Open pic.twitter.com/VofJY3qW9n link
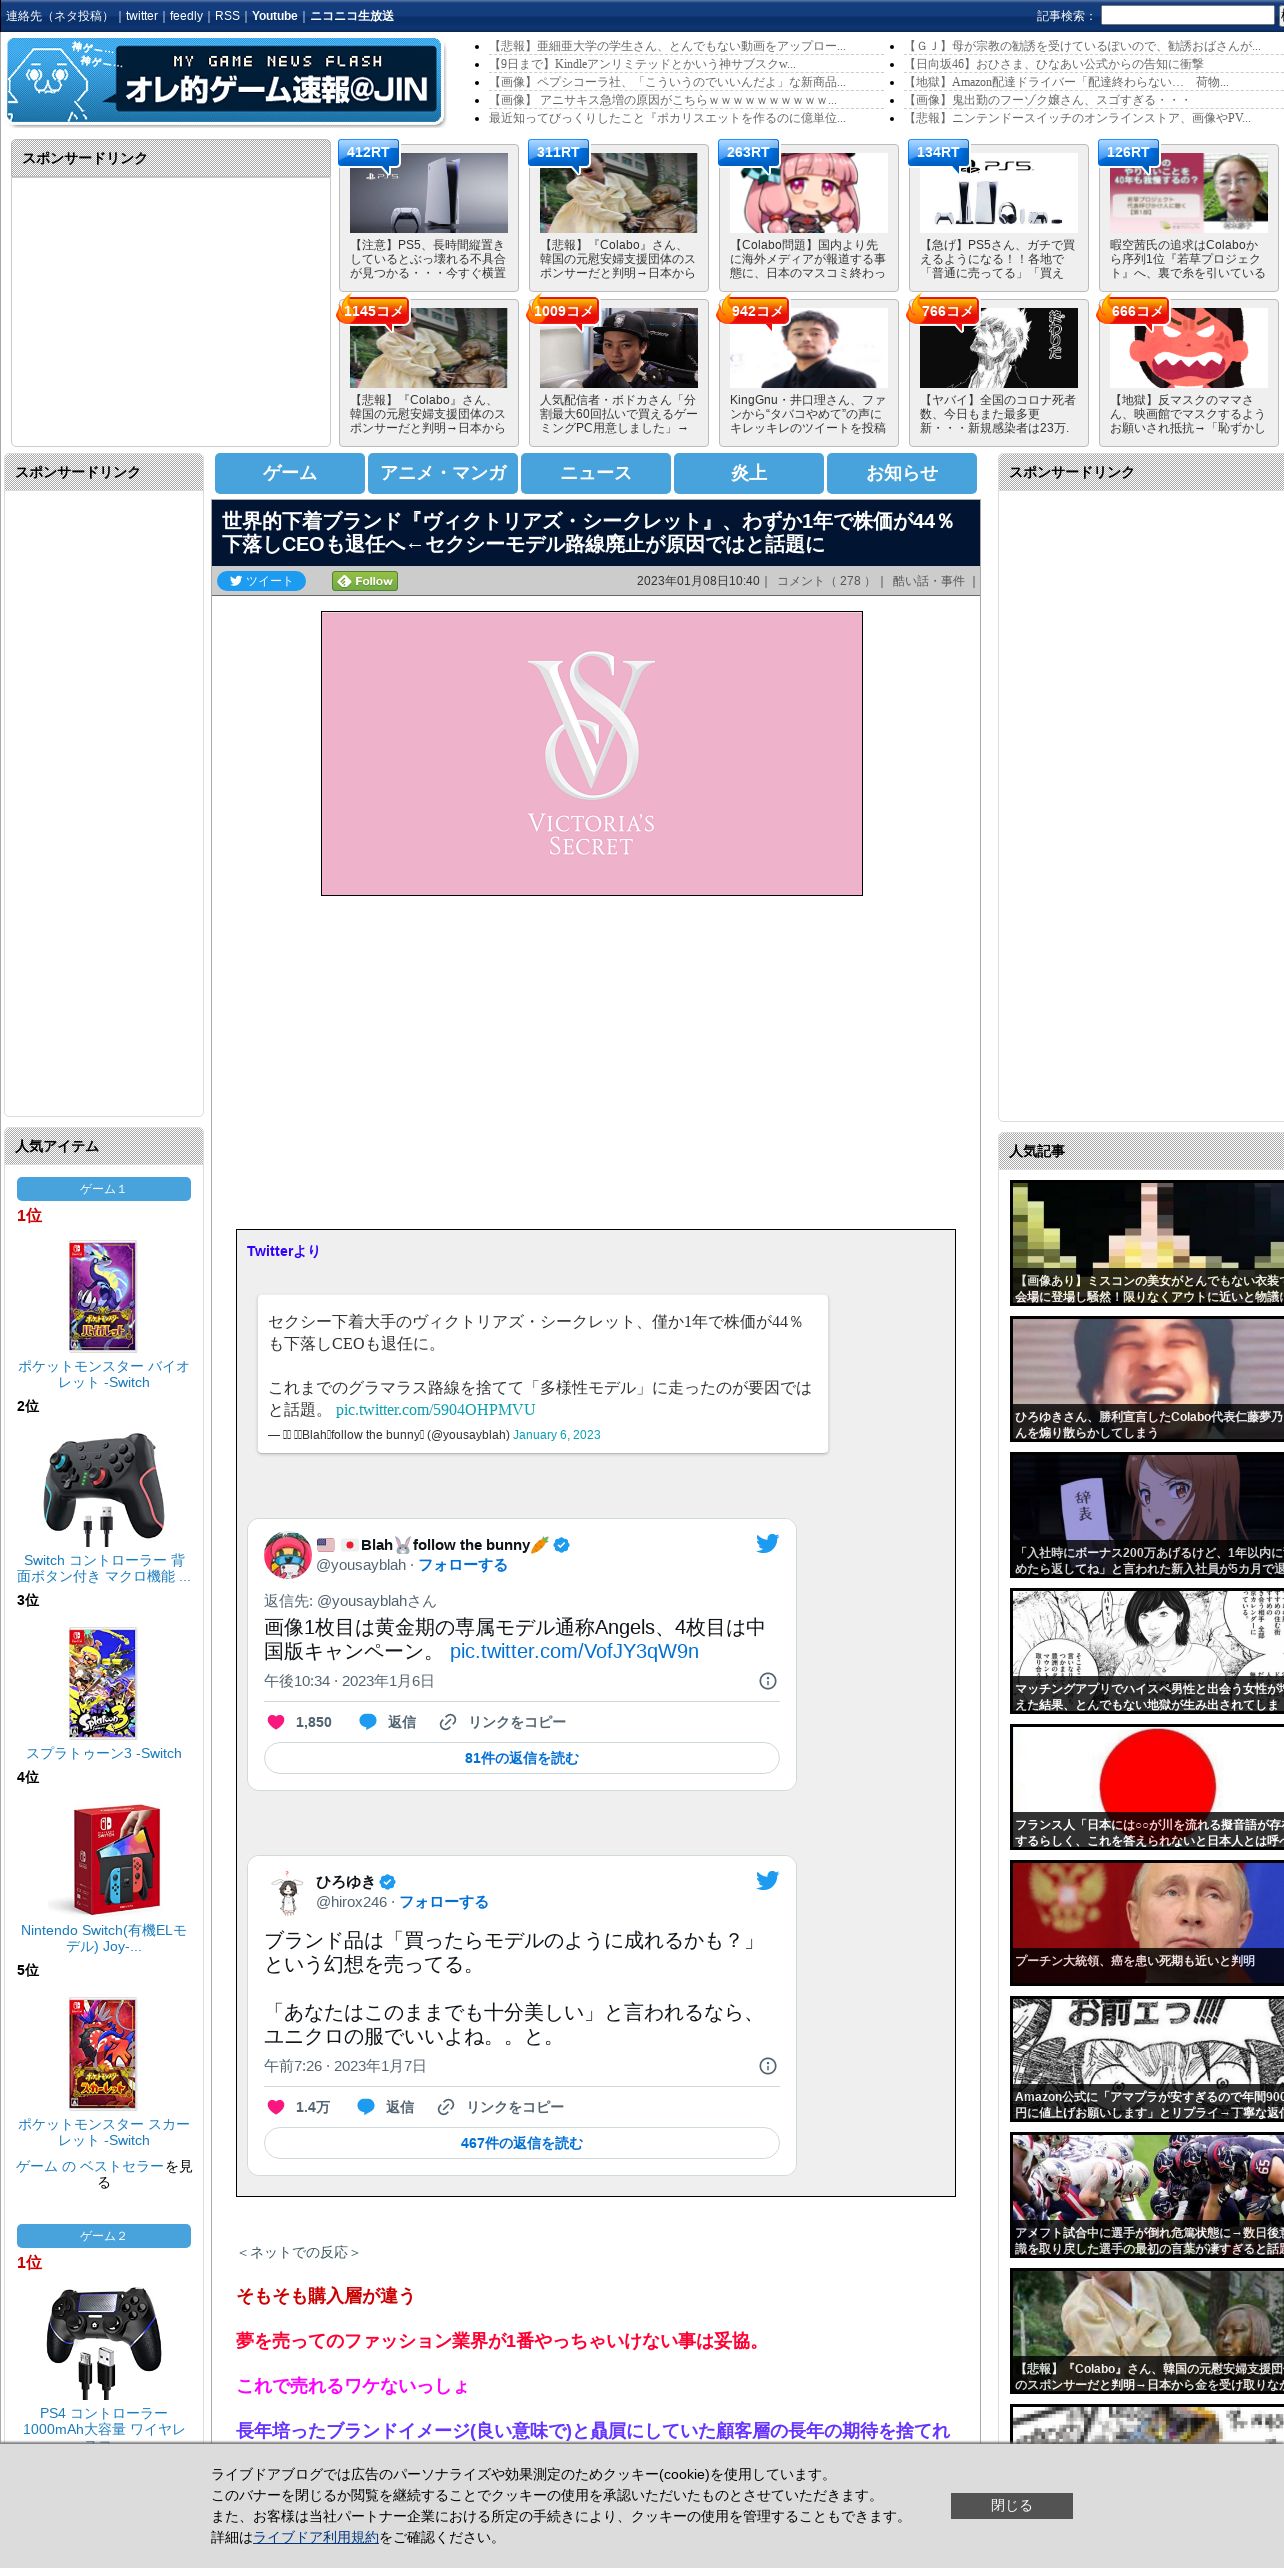This screenshot has width=1284, height=2568. click(574, 1651)
